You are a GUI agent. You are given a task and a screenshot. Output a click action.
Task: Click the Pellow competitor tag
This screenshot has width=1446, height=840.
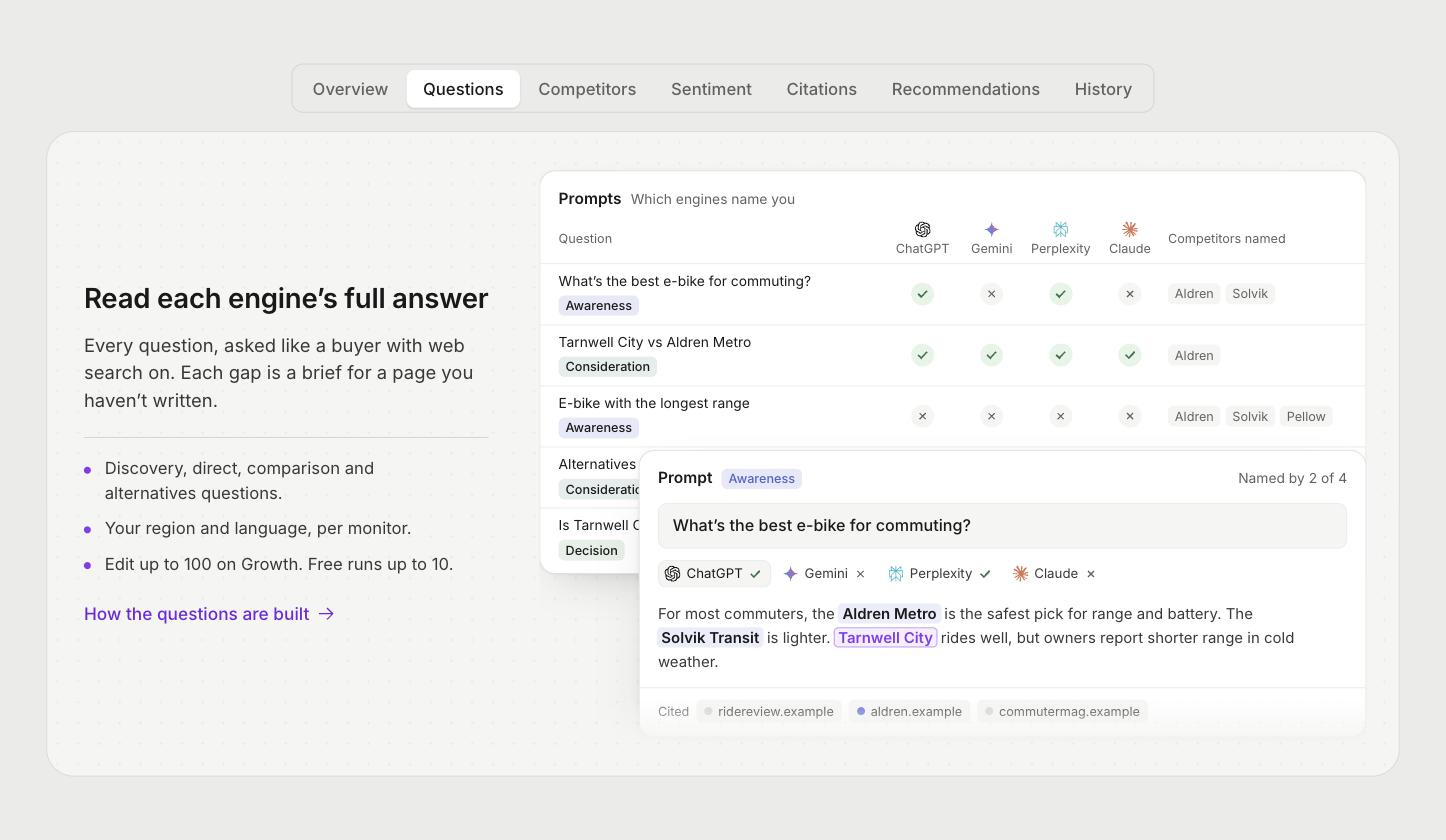(1306, 417)
